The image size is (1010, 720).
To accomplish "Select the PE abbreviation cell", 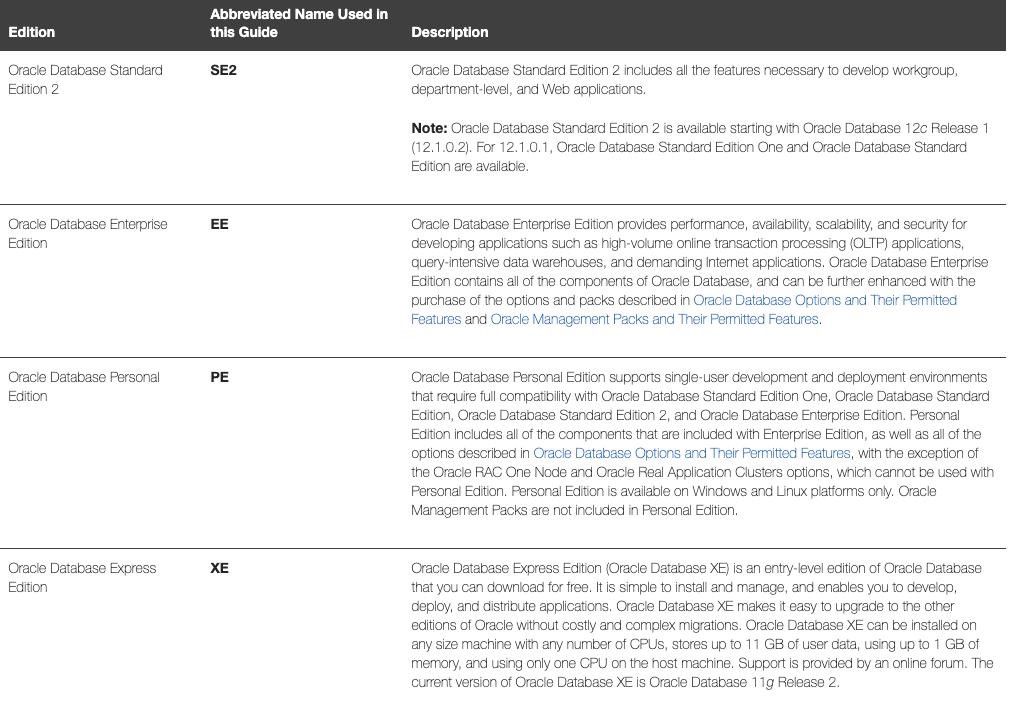I will tap(219, 377).
